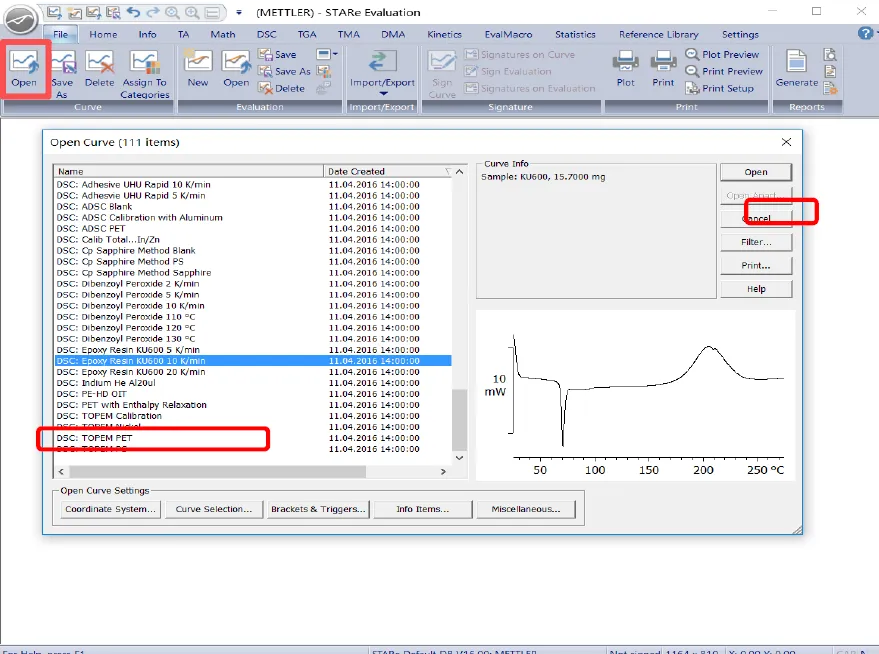Open the TGA ribbon tab
Screen dimensions: 879x654
pyautogui.click(x=307, y=34)
